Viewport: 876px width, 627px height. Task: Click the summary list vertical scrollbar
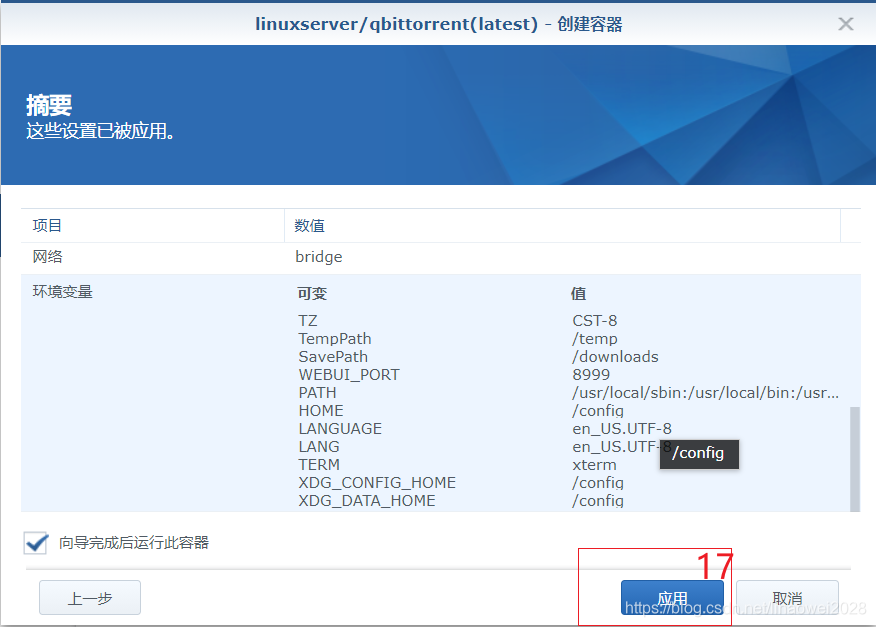[x=855, y=458]
